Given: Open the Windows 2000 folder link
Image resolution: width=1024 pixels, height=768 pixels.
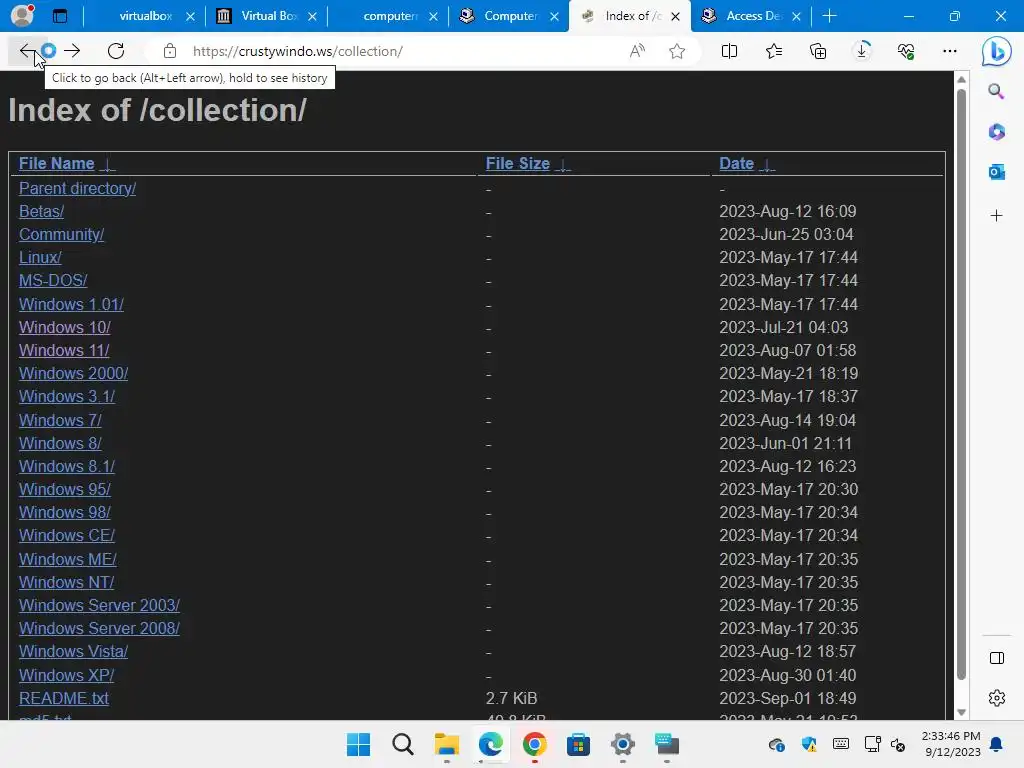Looking at the screenshot, I should pyautogui.click(x=73, y=373).
